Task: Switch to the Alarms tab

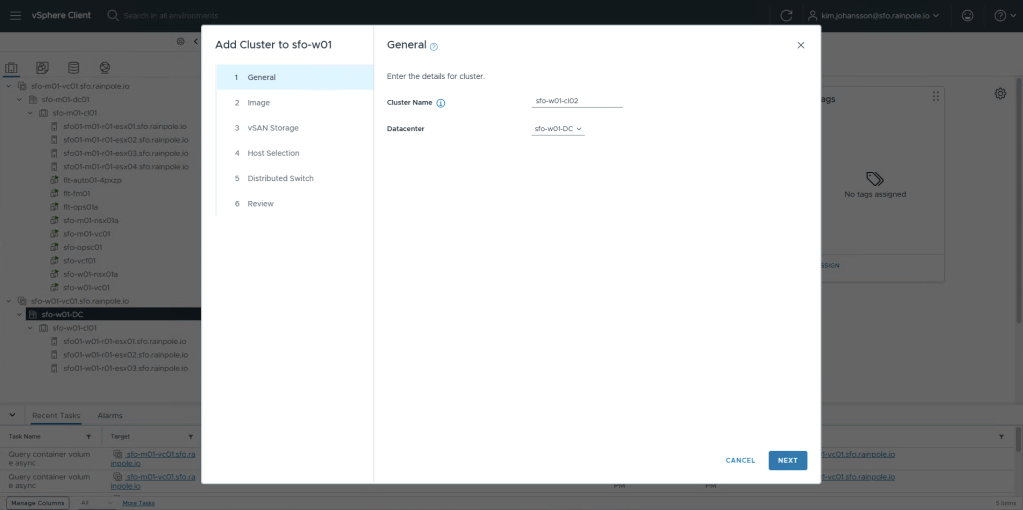Action: tap(110, 415)
